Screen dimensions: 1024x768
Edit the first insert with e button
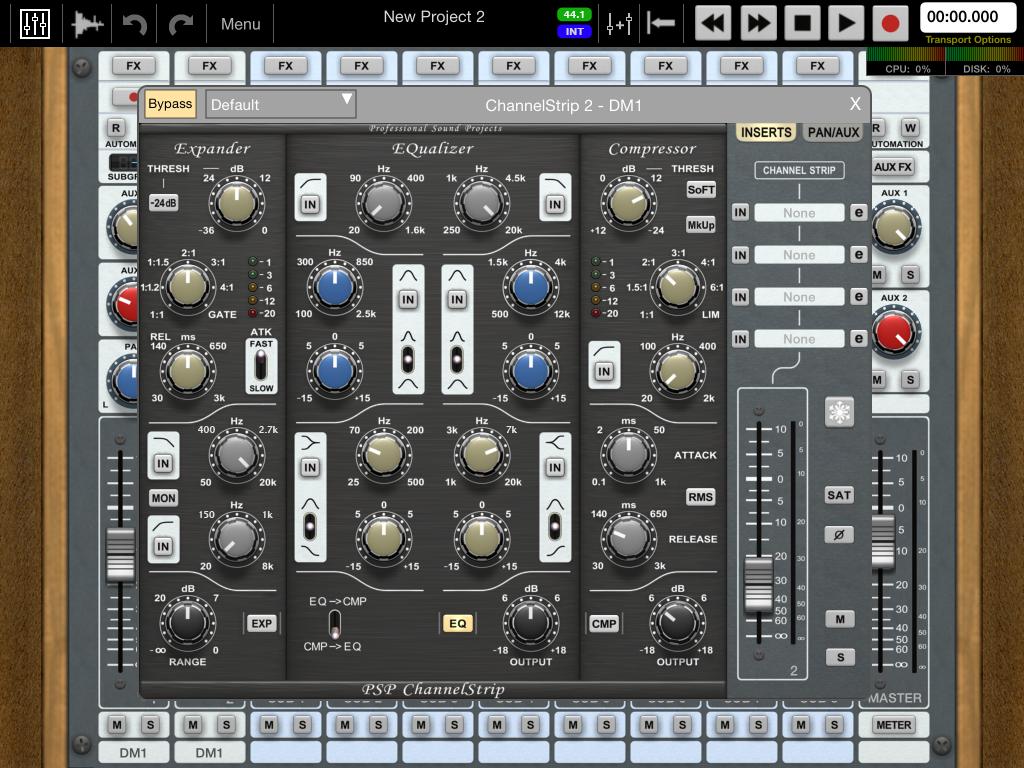[x=858, y=212]
